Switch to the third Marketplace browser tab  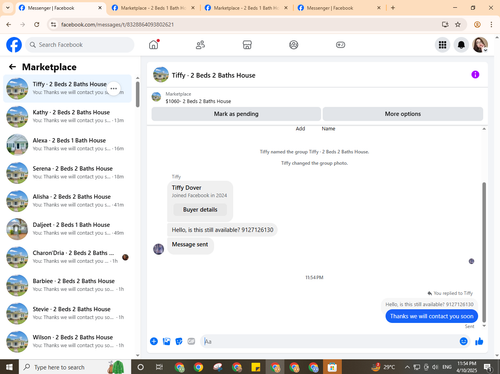click(246, 8)
